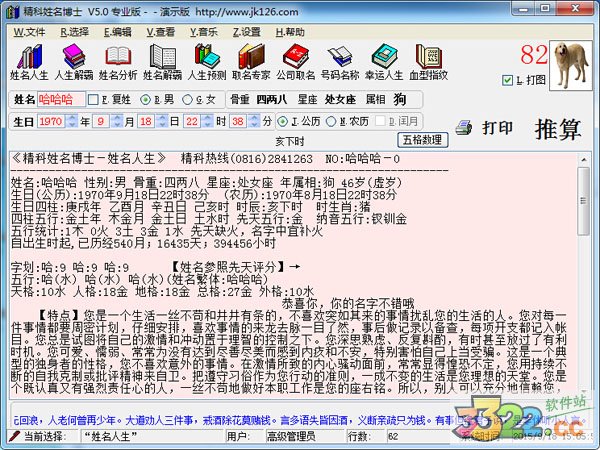This screenshot has width=600, height=450.
Task: Click the 推算 calculate button
Action: (558, 129)
